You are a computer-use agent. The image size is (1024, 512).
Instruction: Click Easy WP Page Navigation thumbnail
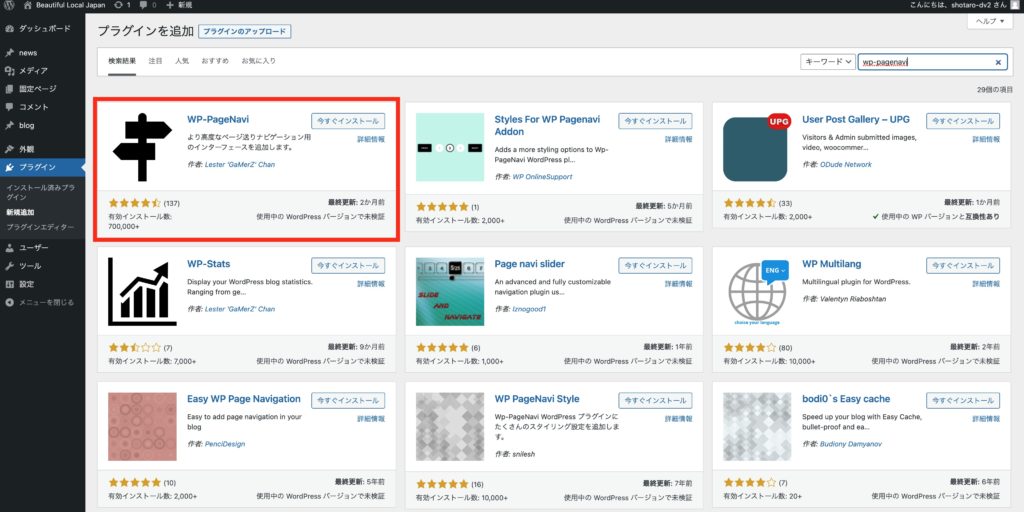pyautogui.click(x=142, y=426)
